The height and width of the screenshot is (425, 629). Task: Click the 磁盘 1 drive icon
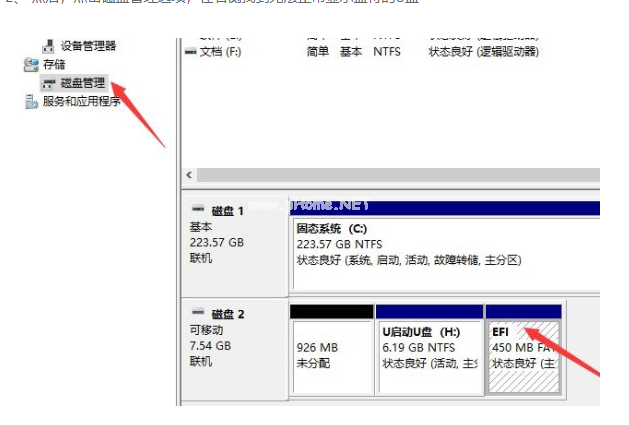[197, 211]
